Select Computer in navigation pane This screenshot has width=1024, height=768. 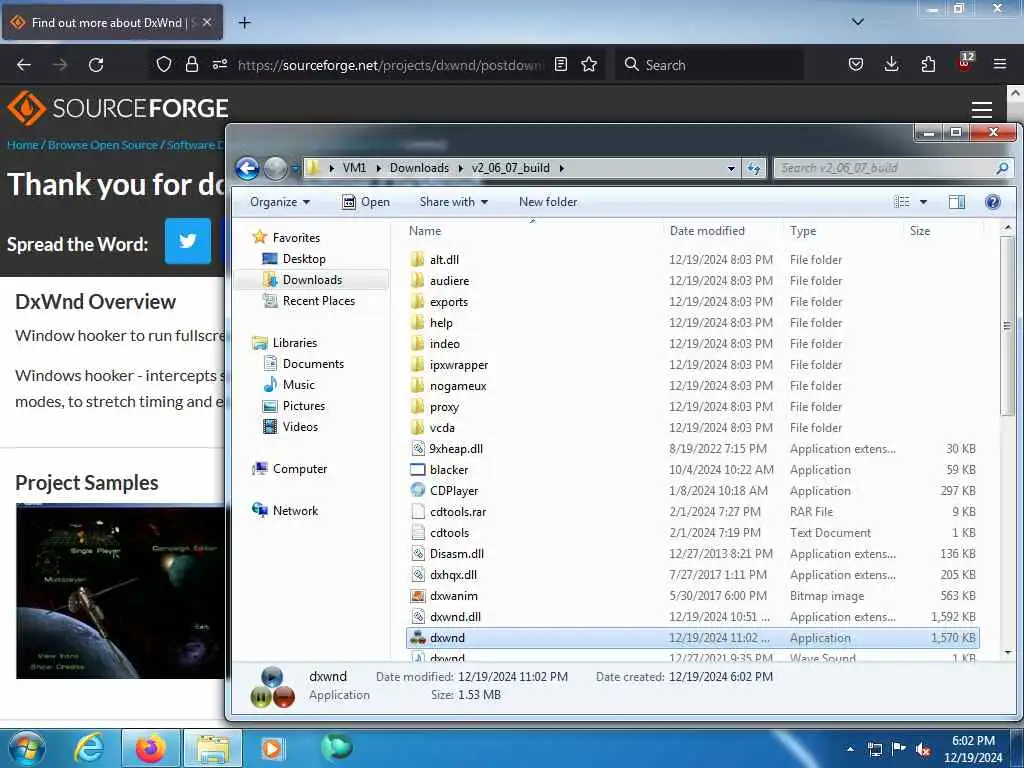(x=299, y=468)
